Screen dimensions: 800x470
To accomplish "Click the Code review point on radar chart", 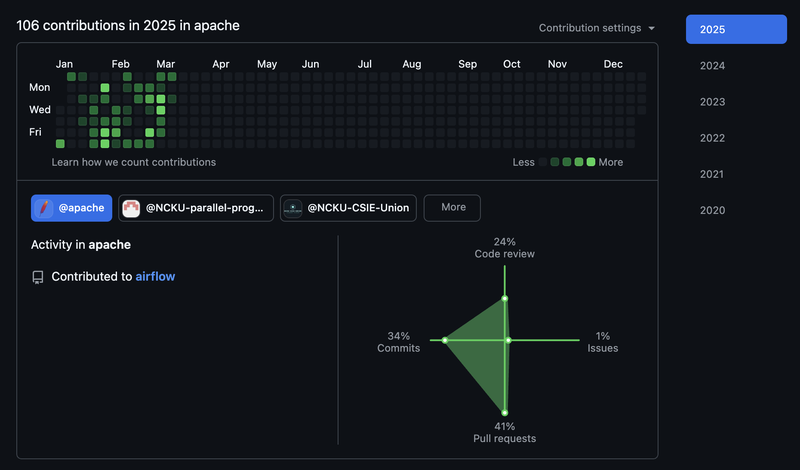I will (505, 299).
